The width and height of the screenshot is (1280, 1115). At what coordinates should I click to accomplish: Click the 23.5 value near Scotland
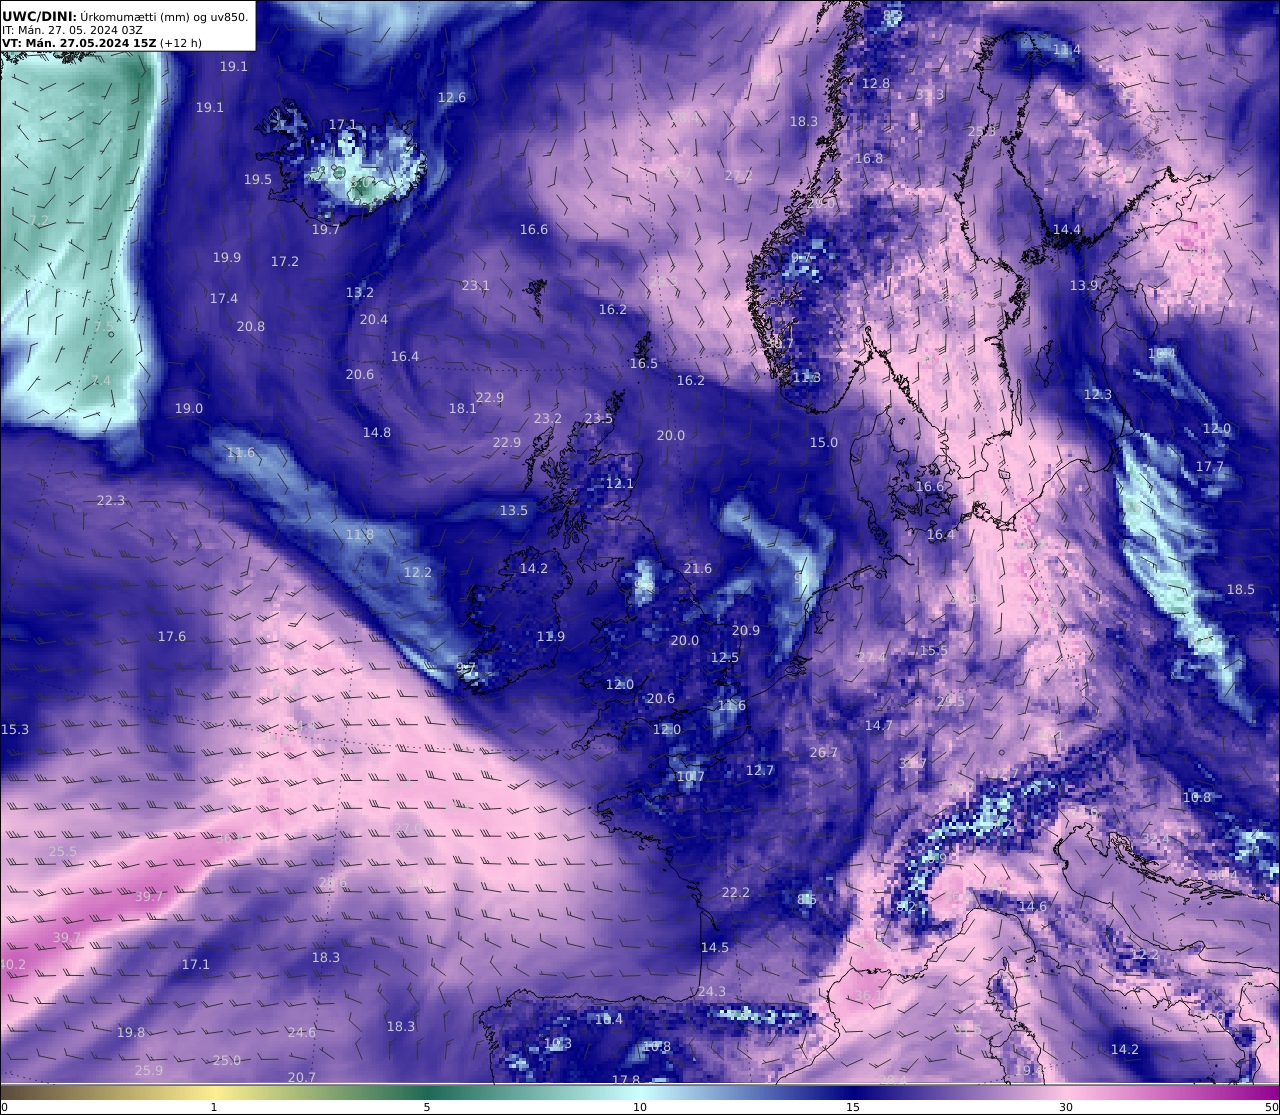tap(599, 418)
